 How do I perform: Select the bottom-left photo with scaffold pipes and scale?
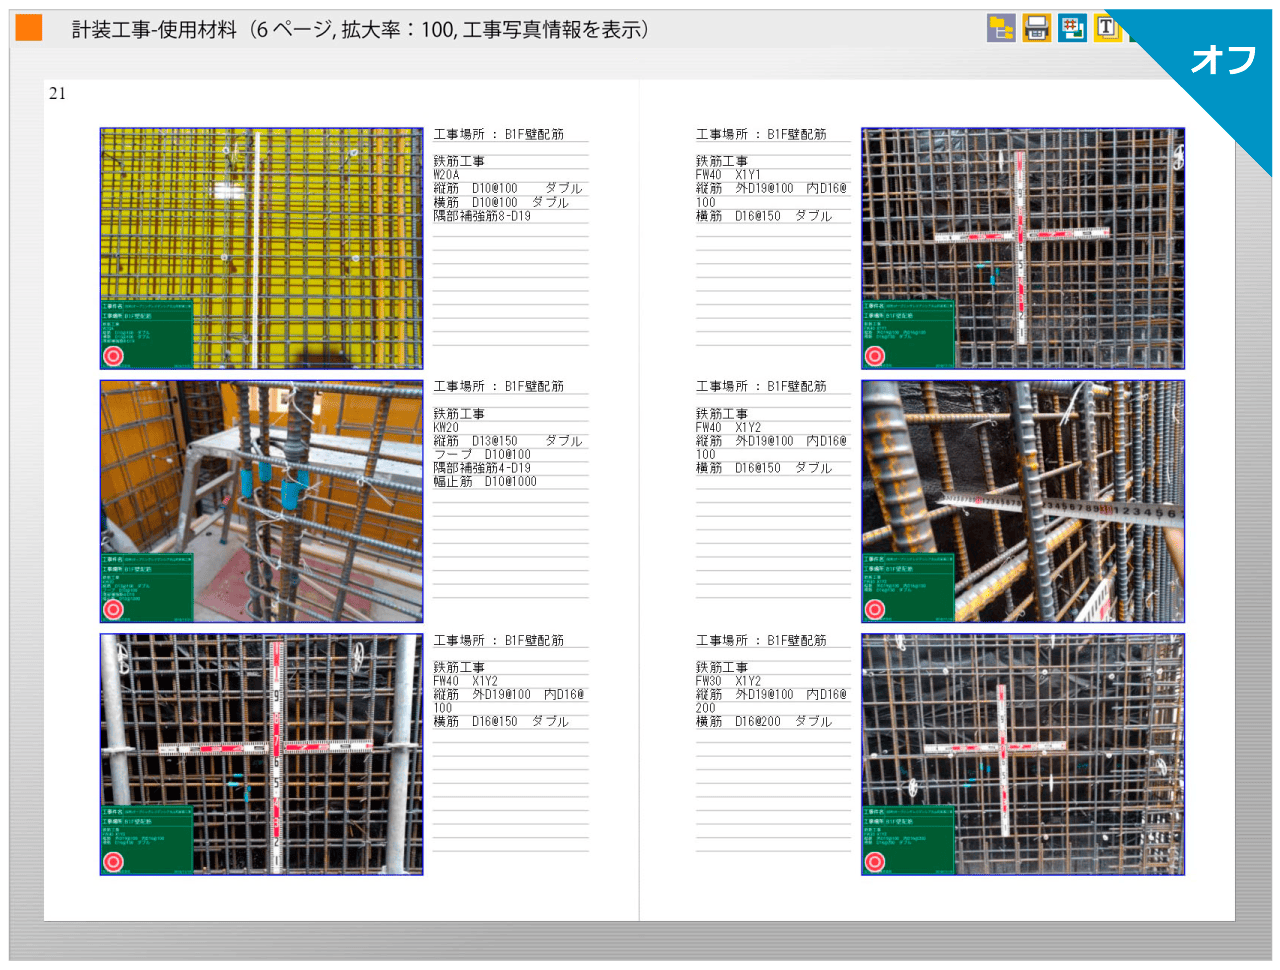[261, 754]
